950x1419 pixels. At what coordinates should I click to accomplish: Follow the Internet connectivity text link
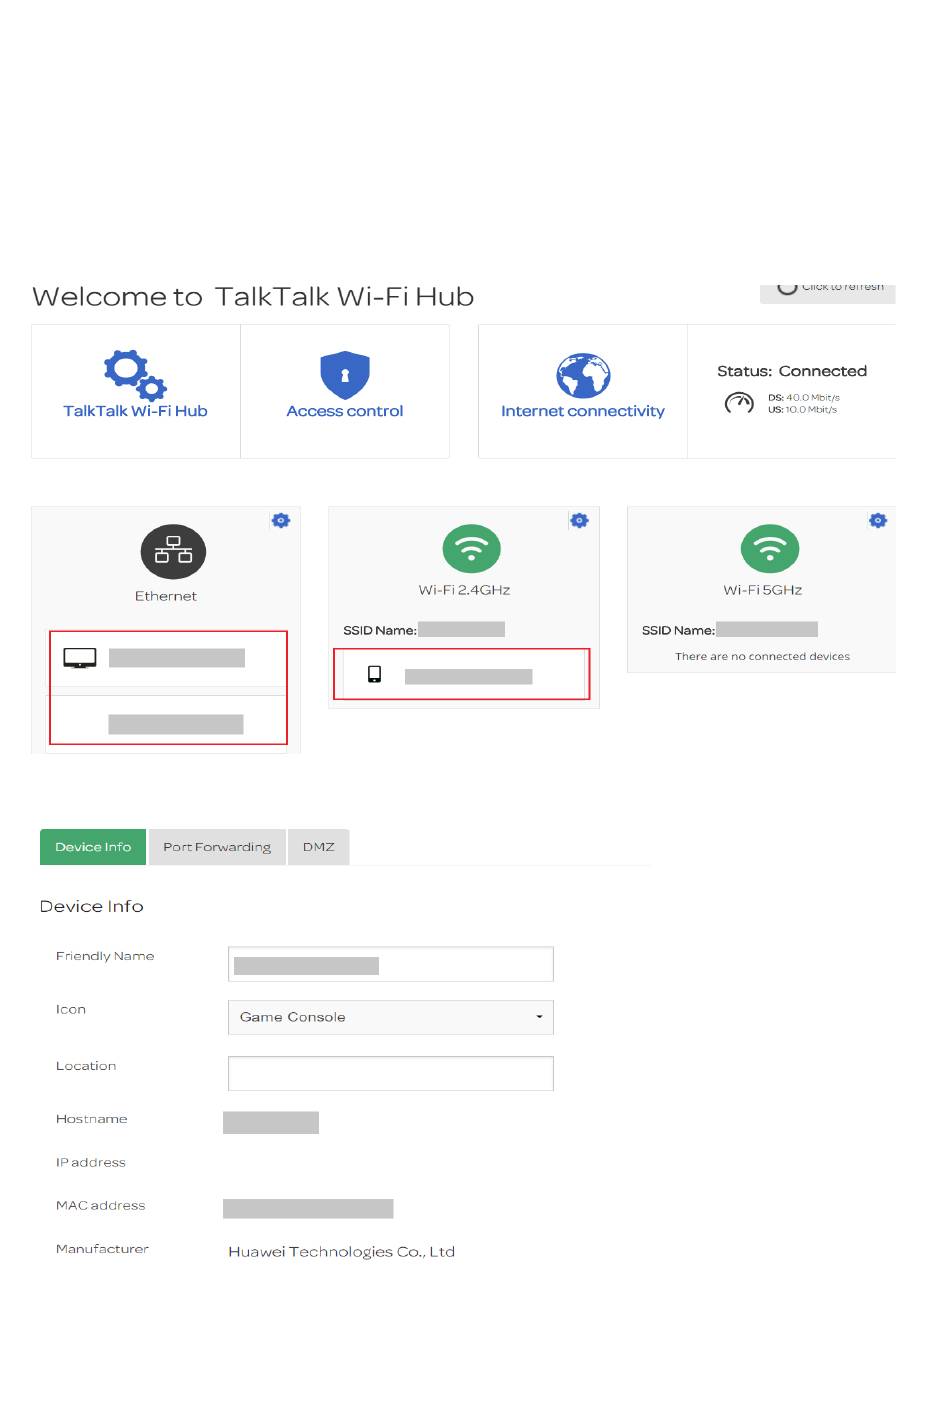click(583, 411)
